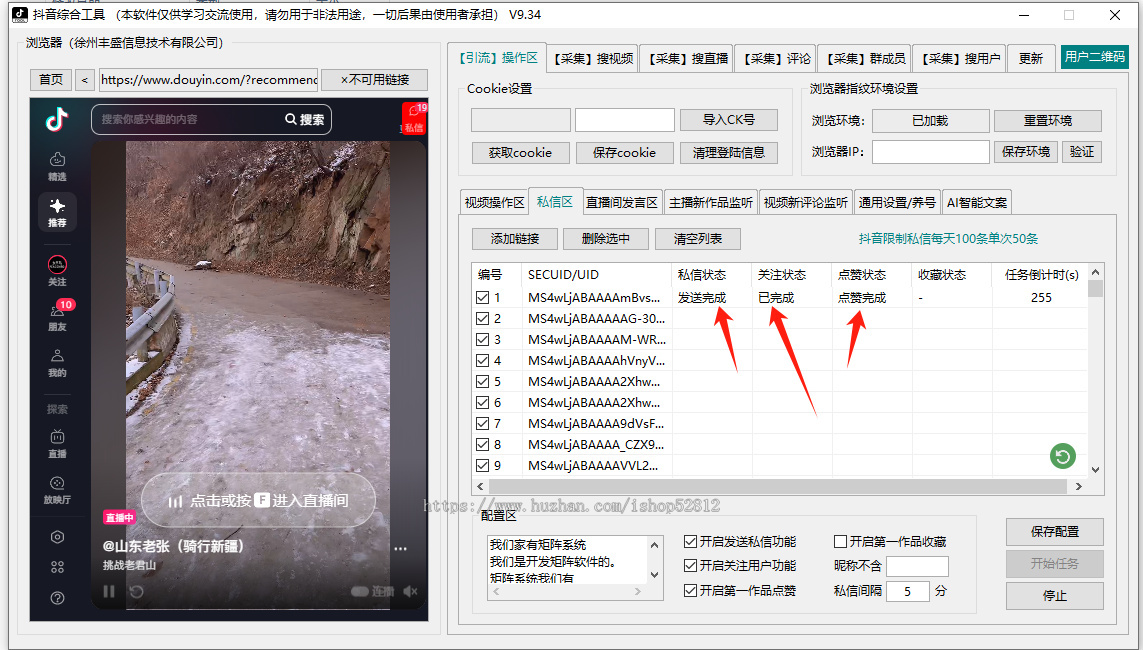Click the 搜索 magnifier button in Douyin
The width and height of the screenshot is (1143, 650).
click(305, 120)
